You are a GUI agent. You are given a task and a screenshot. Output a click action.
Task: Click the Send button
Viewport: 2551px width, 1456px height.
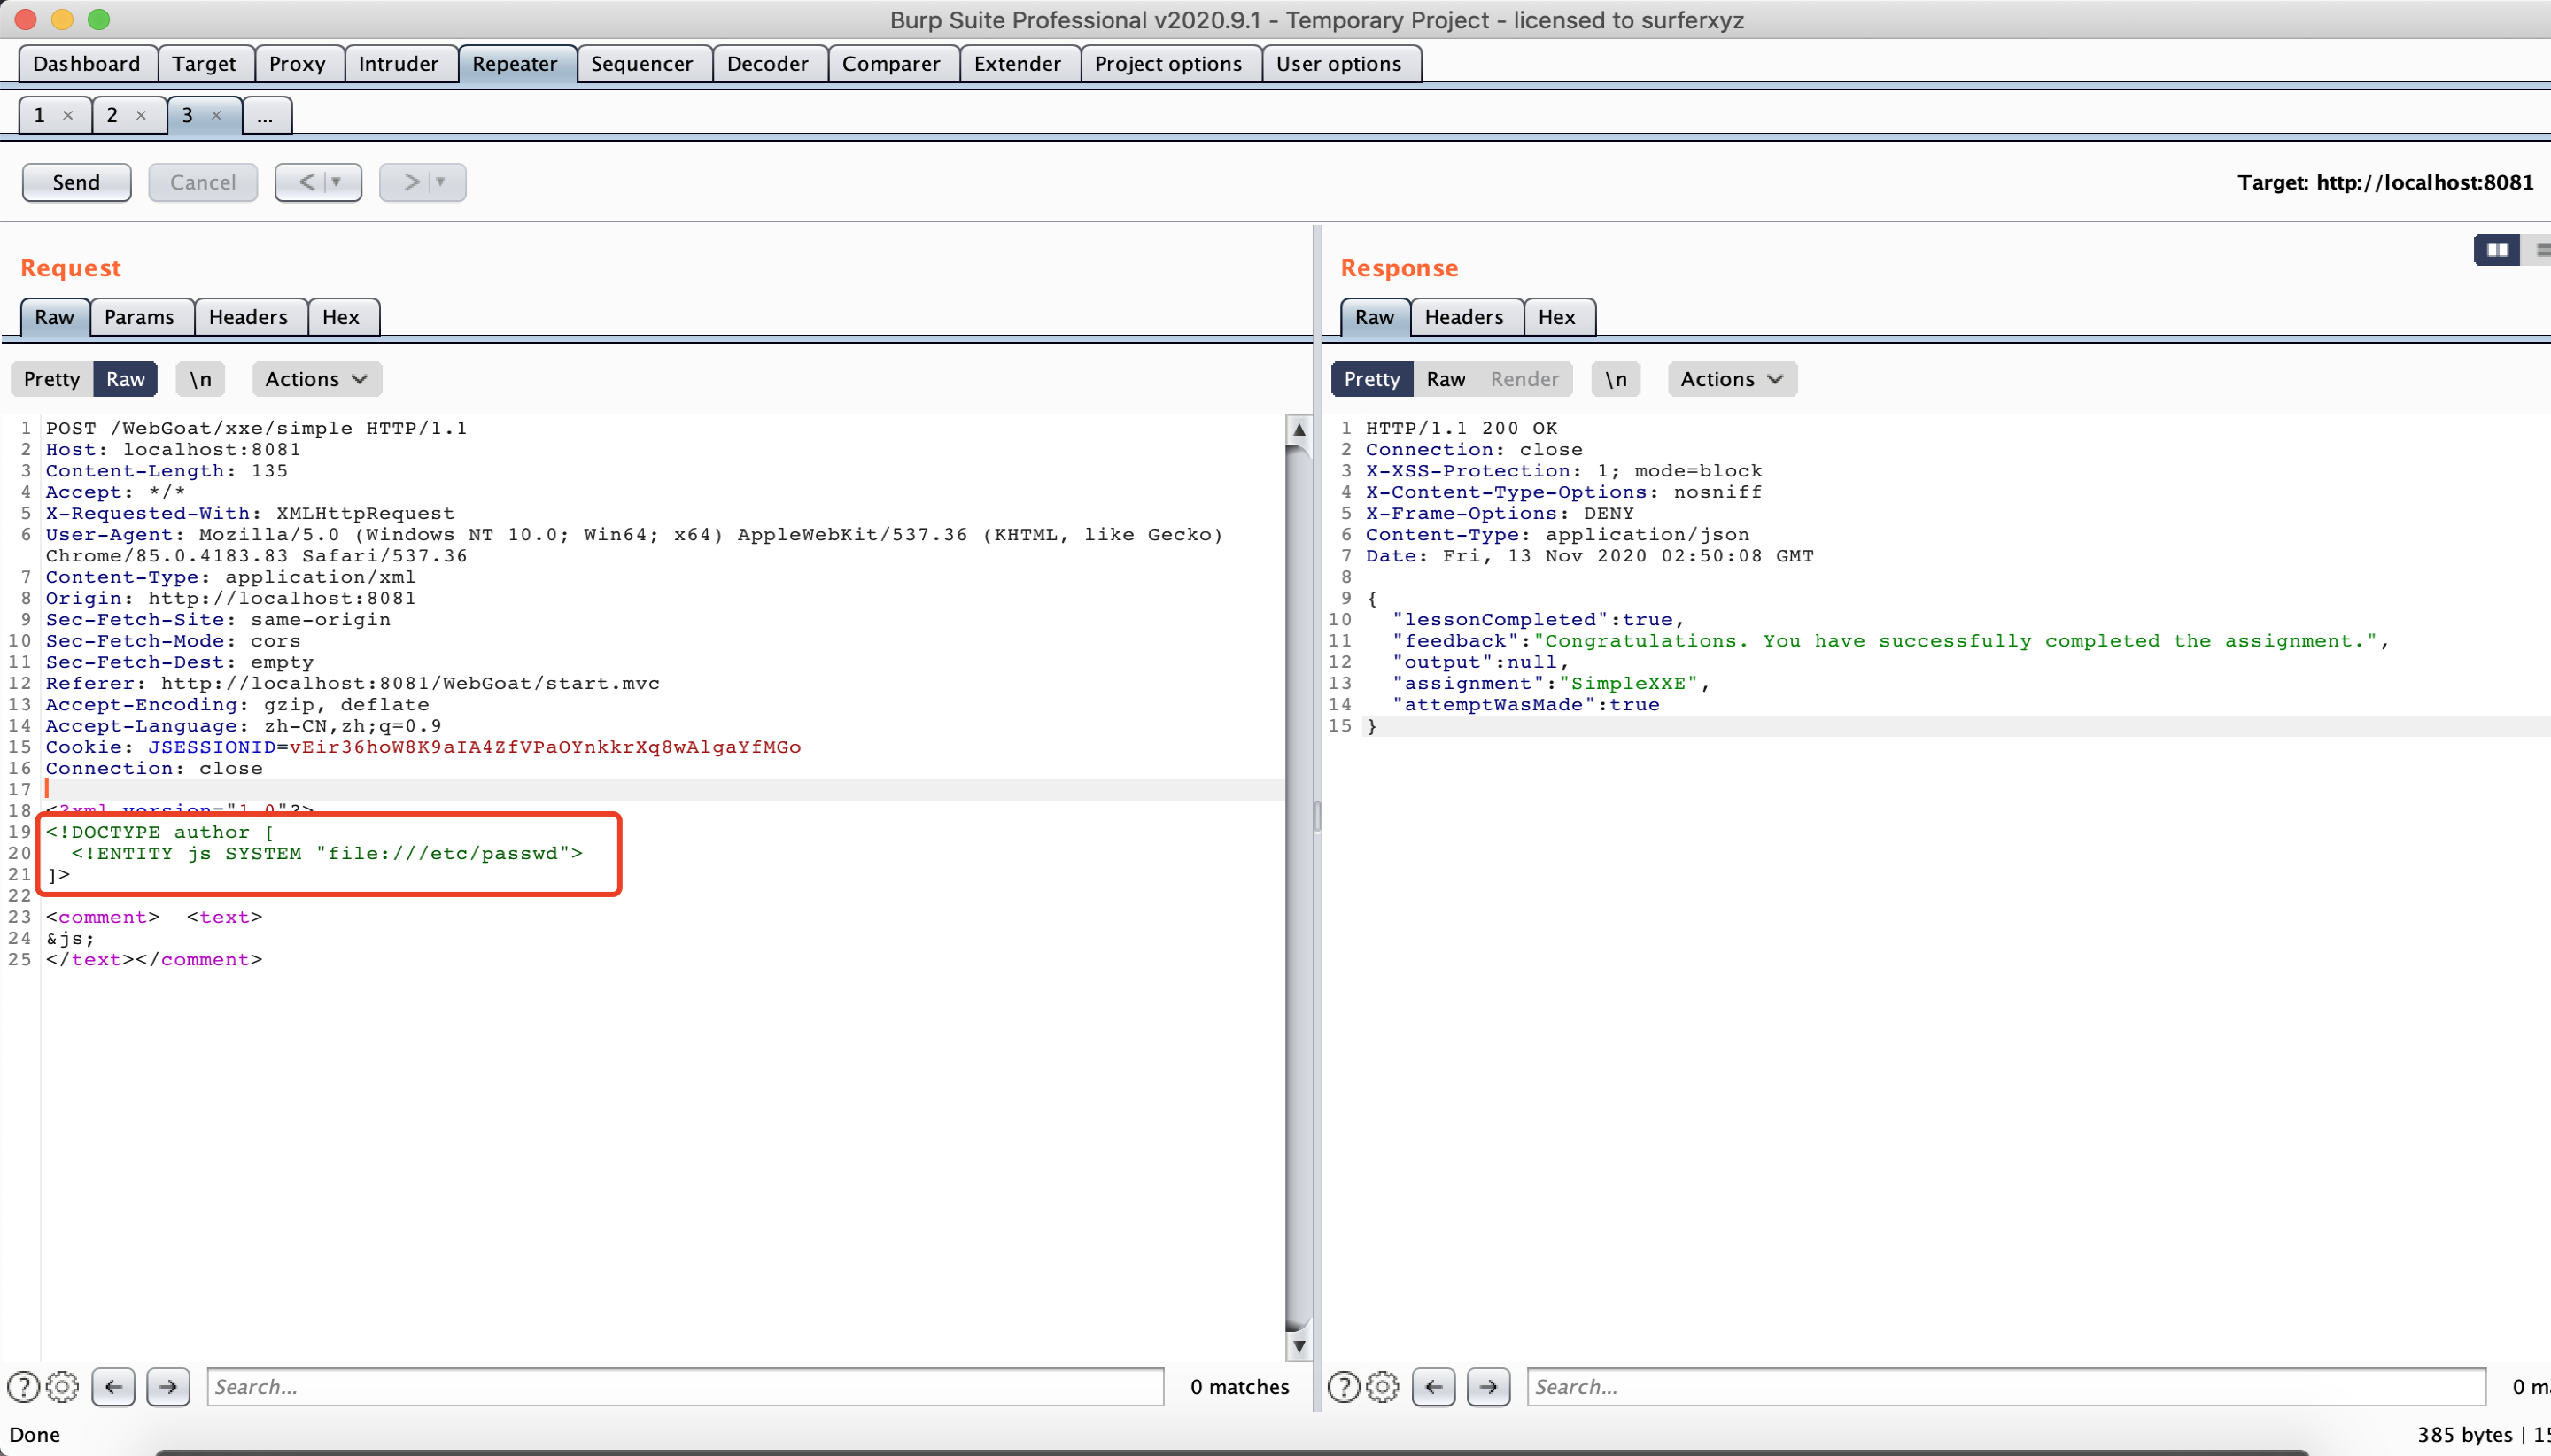pos(76,182)
